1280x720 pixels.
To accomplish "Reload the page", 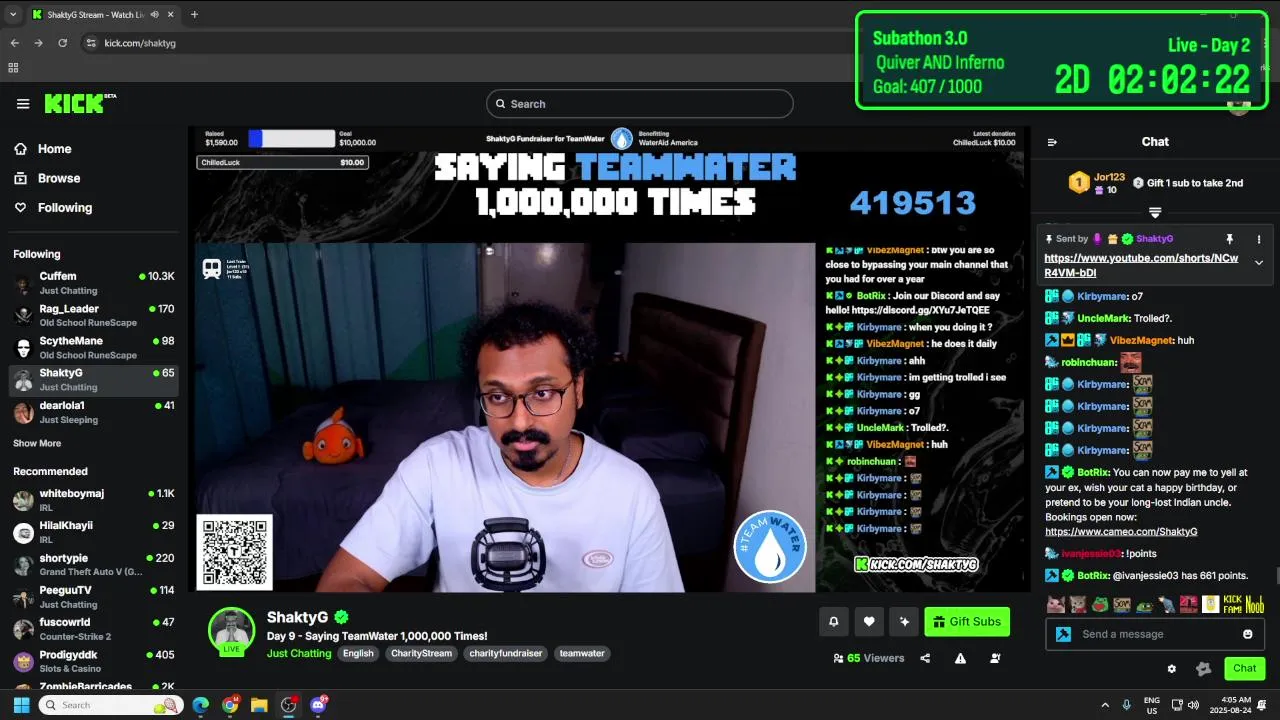I will (x=62, y=43).
